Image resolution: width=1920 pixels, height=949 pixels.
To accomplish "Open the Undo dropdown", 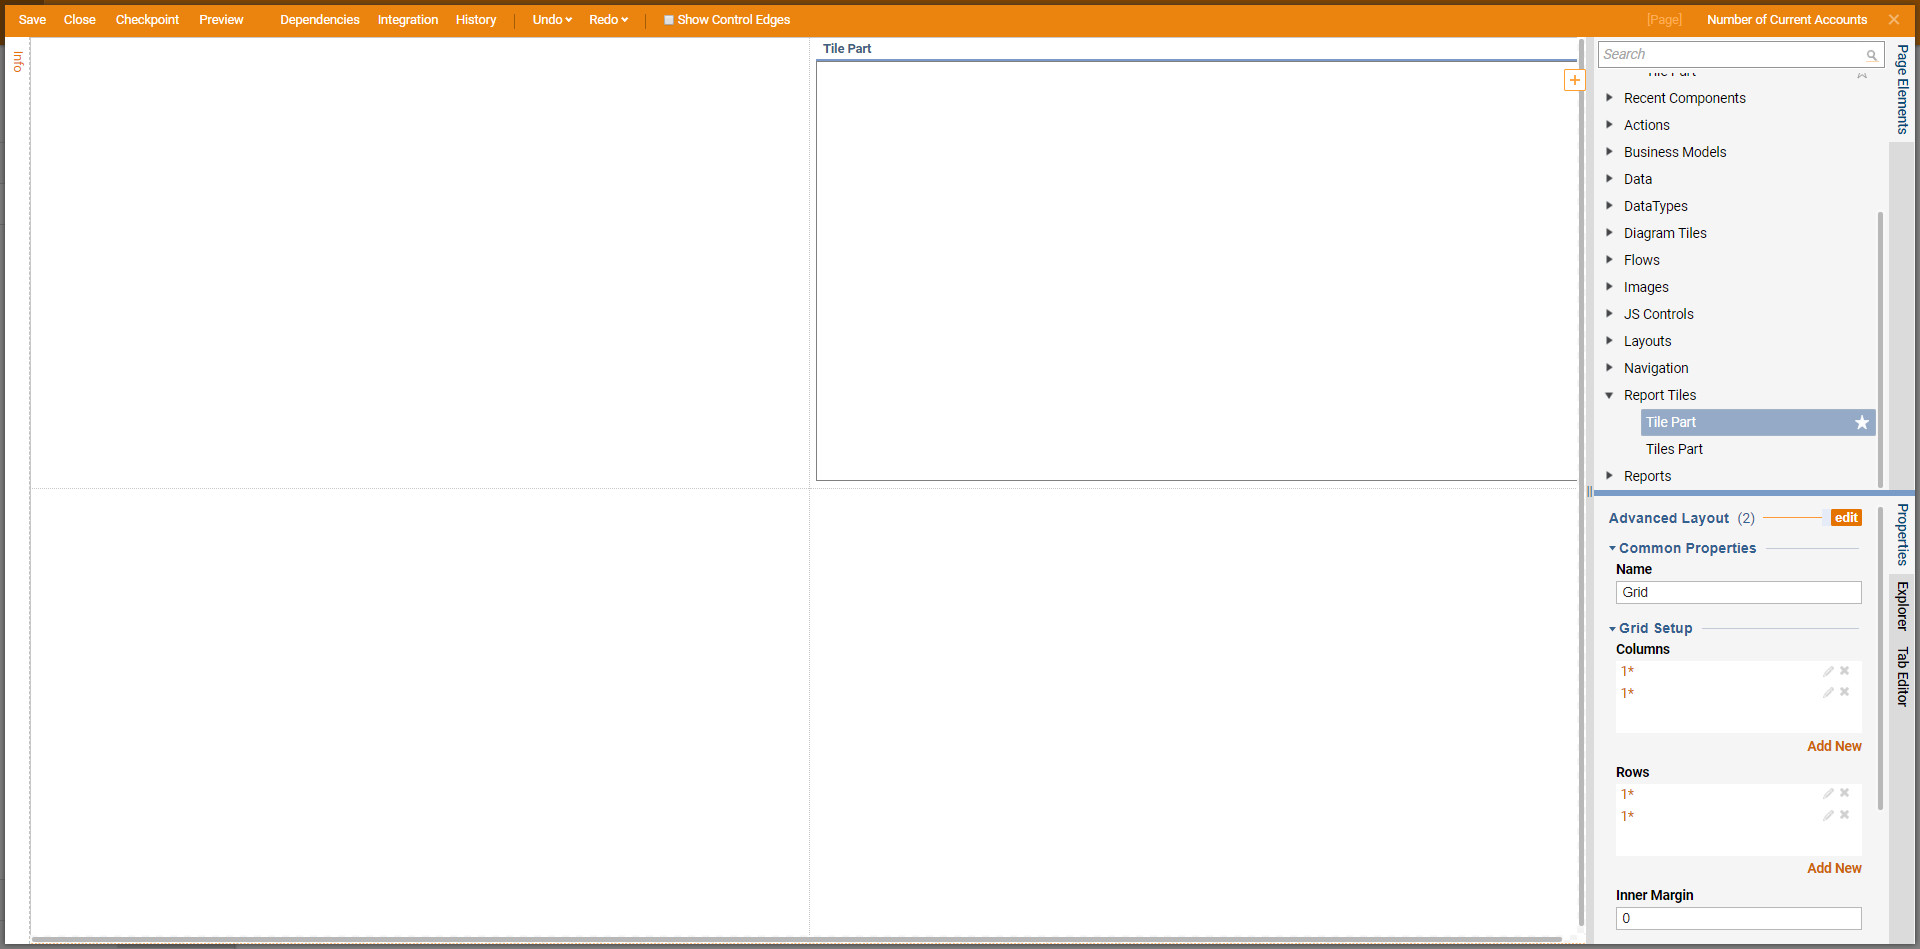I will coord(552,20).
